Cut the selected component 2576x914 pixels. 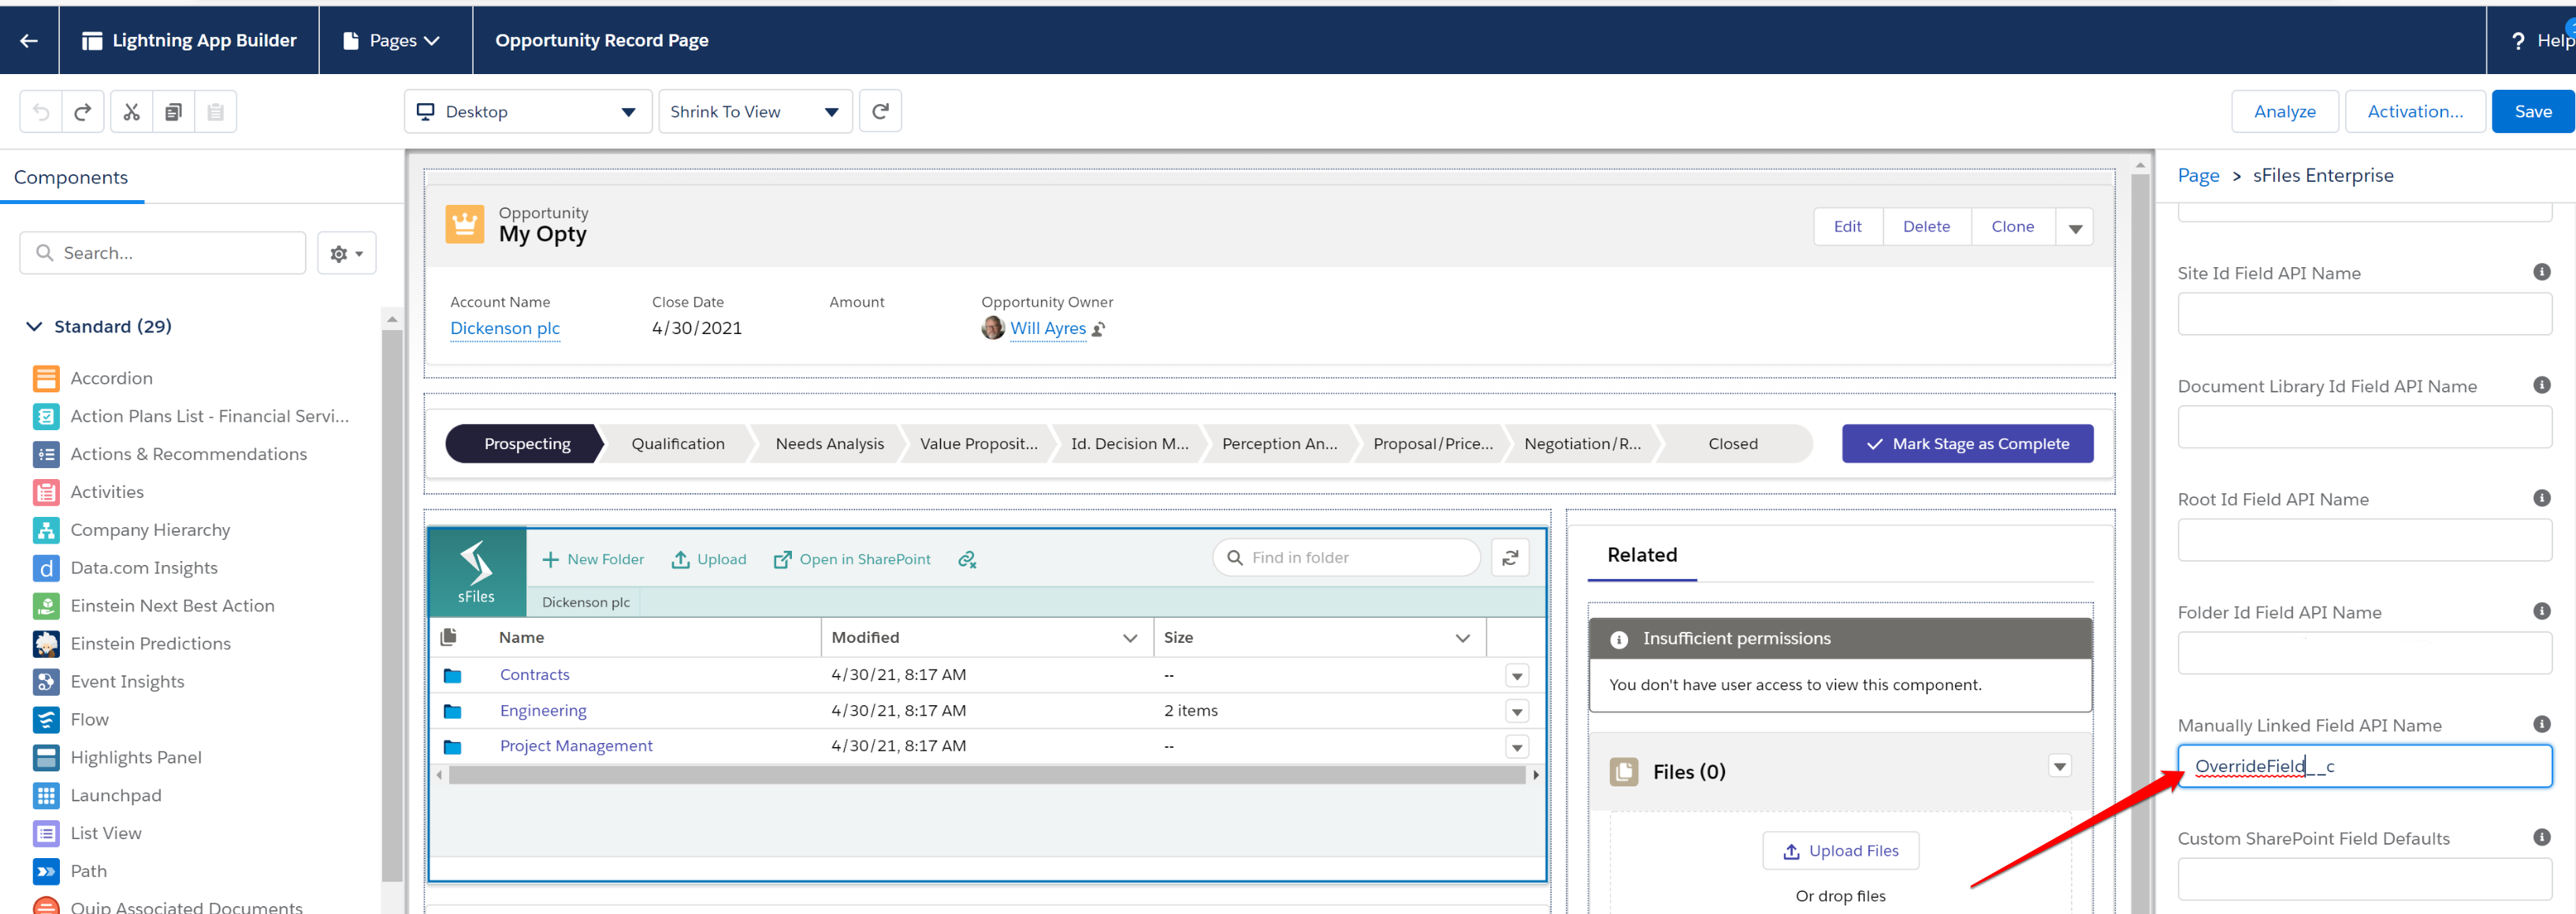pos(131,112)
